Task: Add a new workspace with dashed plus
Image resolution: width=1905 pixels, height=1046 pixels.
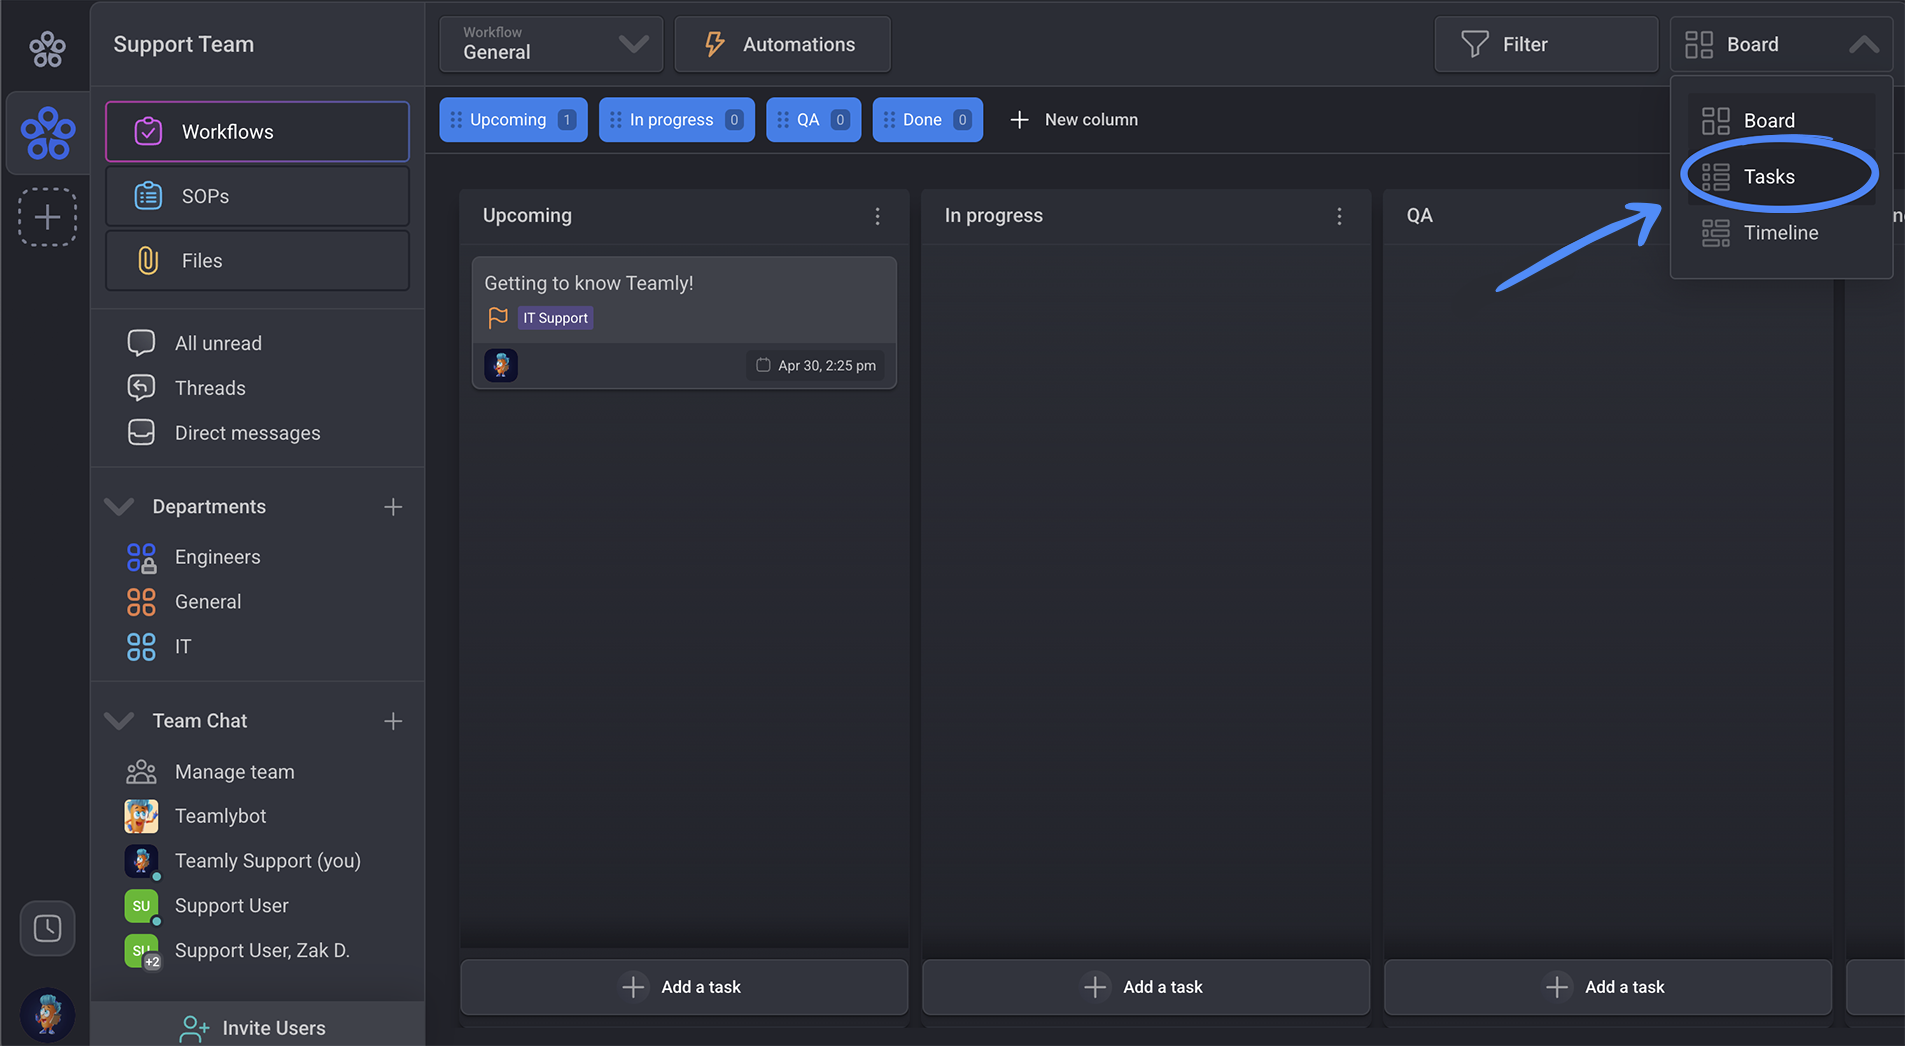Action: (x=47, y=217)
